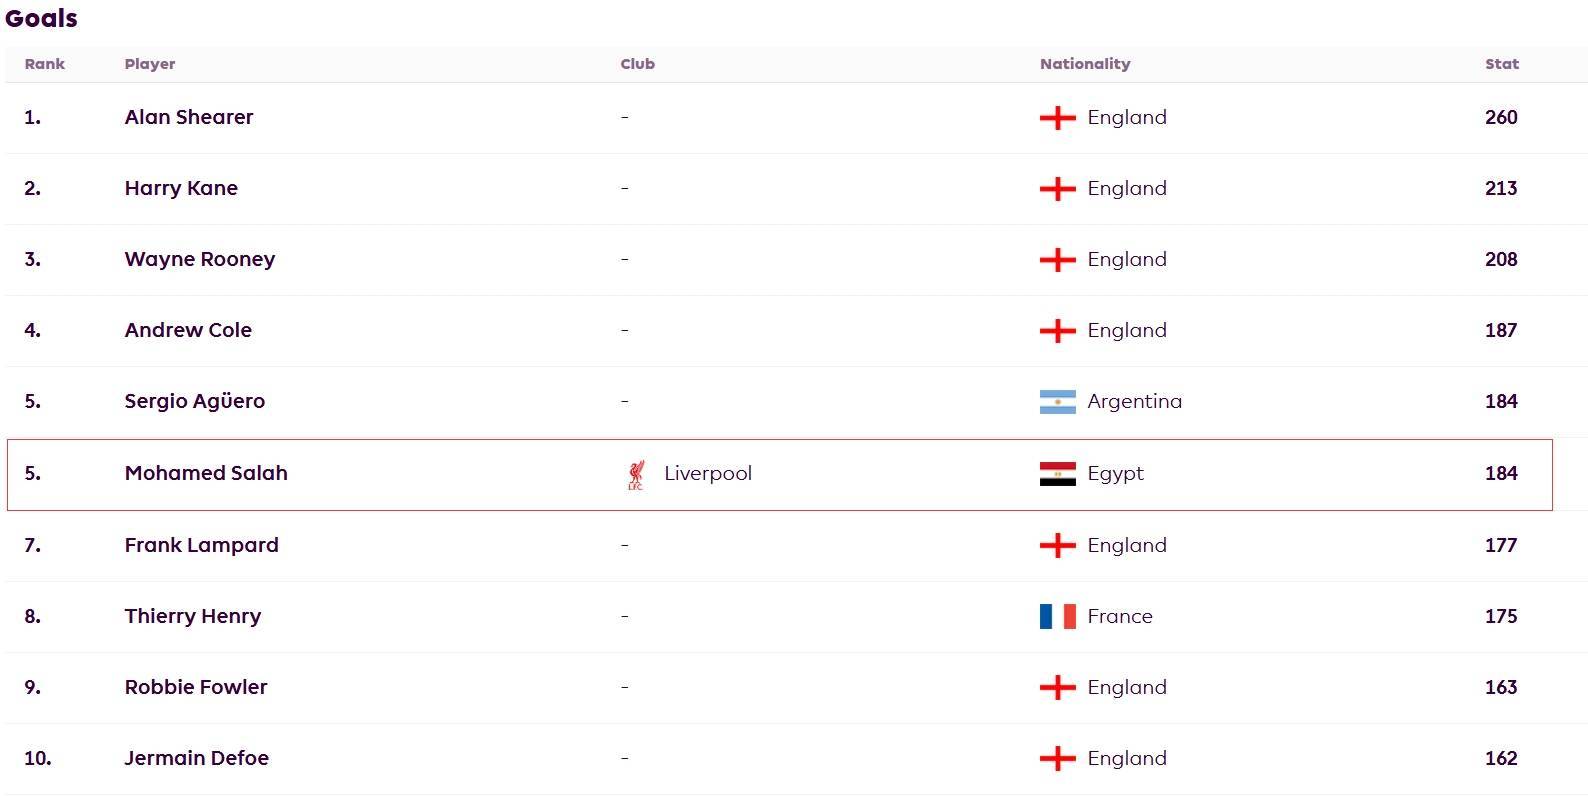The height and width of the screenshot is (797, 1588).
Task: Click the Player column header
Action: point(150,64)
